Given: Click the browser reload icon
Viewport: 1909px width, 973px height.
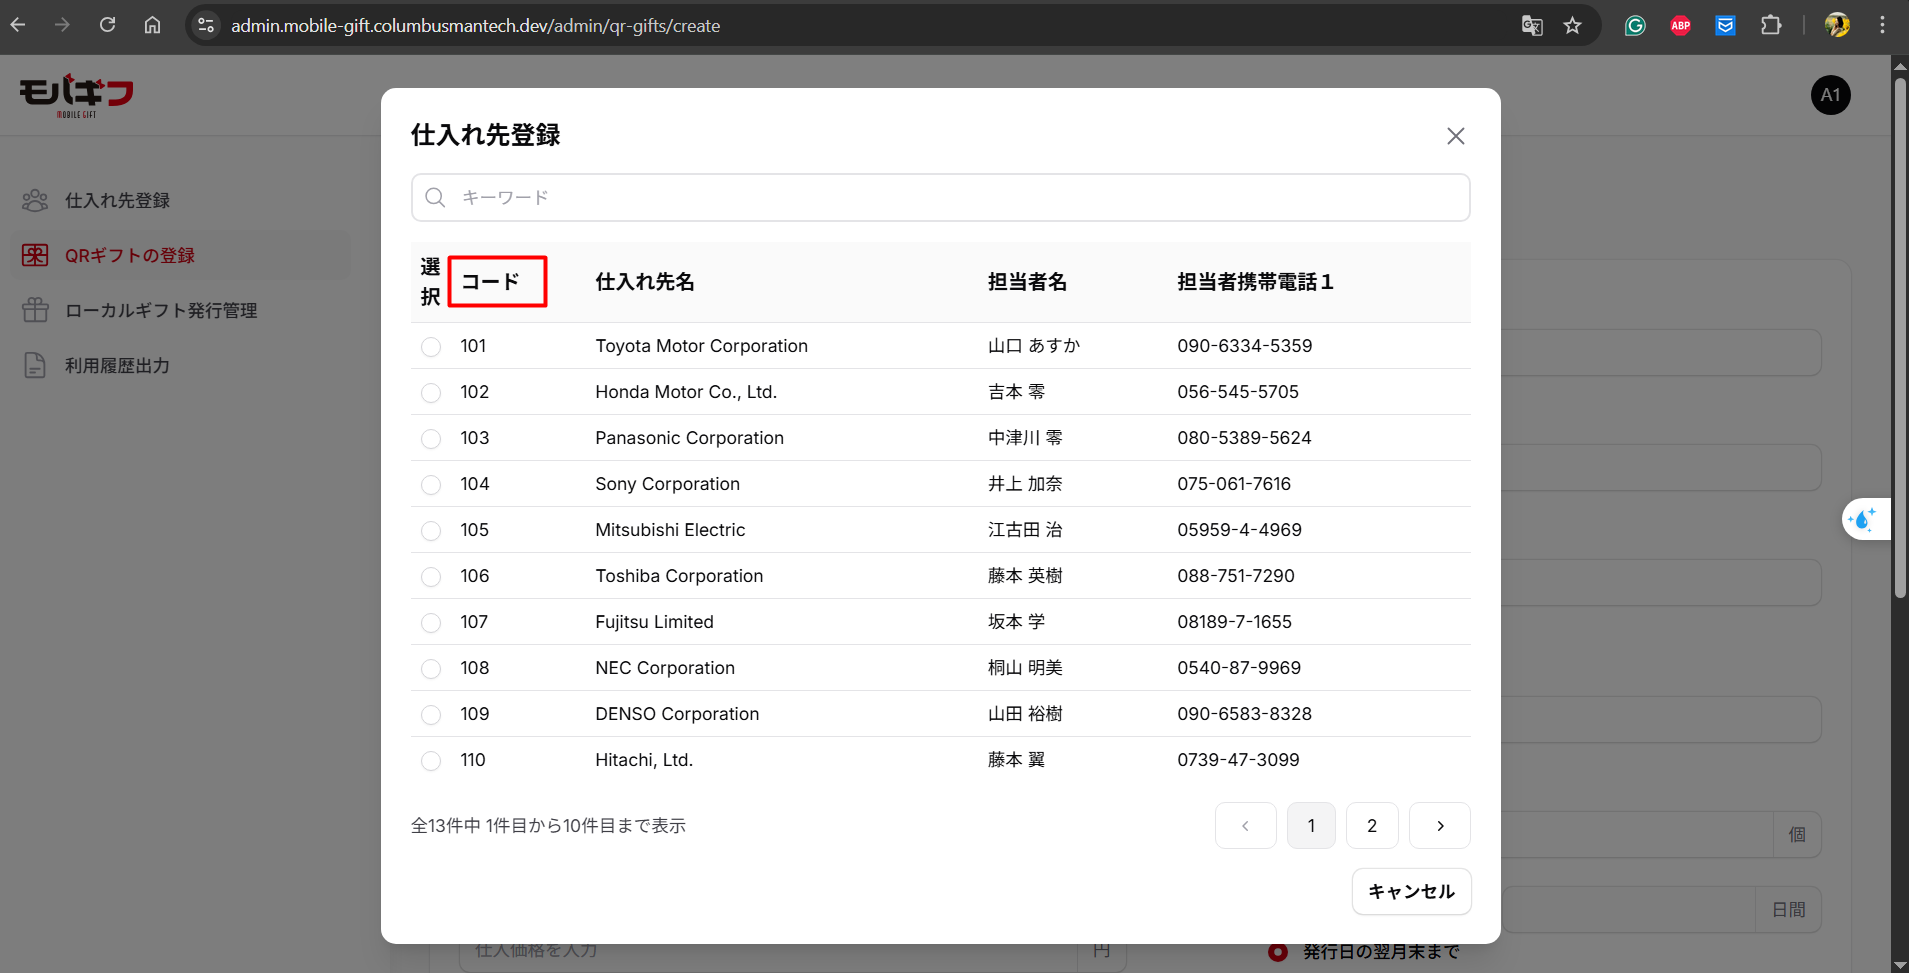Looking at the screenshot, I should point(107,25).
